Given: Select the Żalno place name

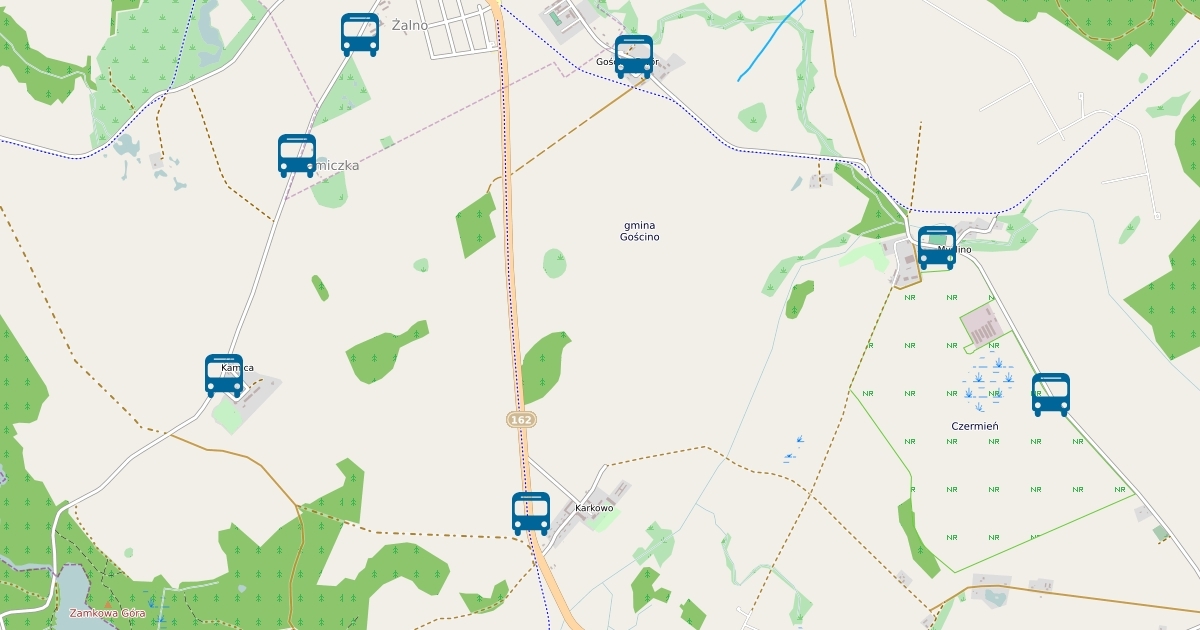Looking at the screenshot, I should click(x=410, y=25).
